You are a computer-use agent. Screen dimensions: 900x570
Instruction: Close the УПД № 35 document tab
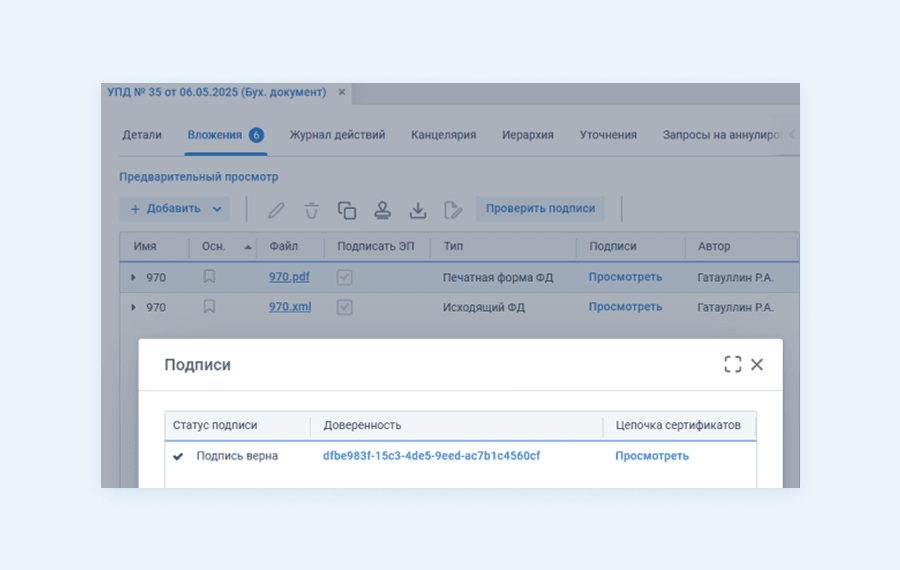342,92
